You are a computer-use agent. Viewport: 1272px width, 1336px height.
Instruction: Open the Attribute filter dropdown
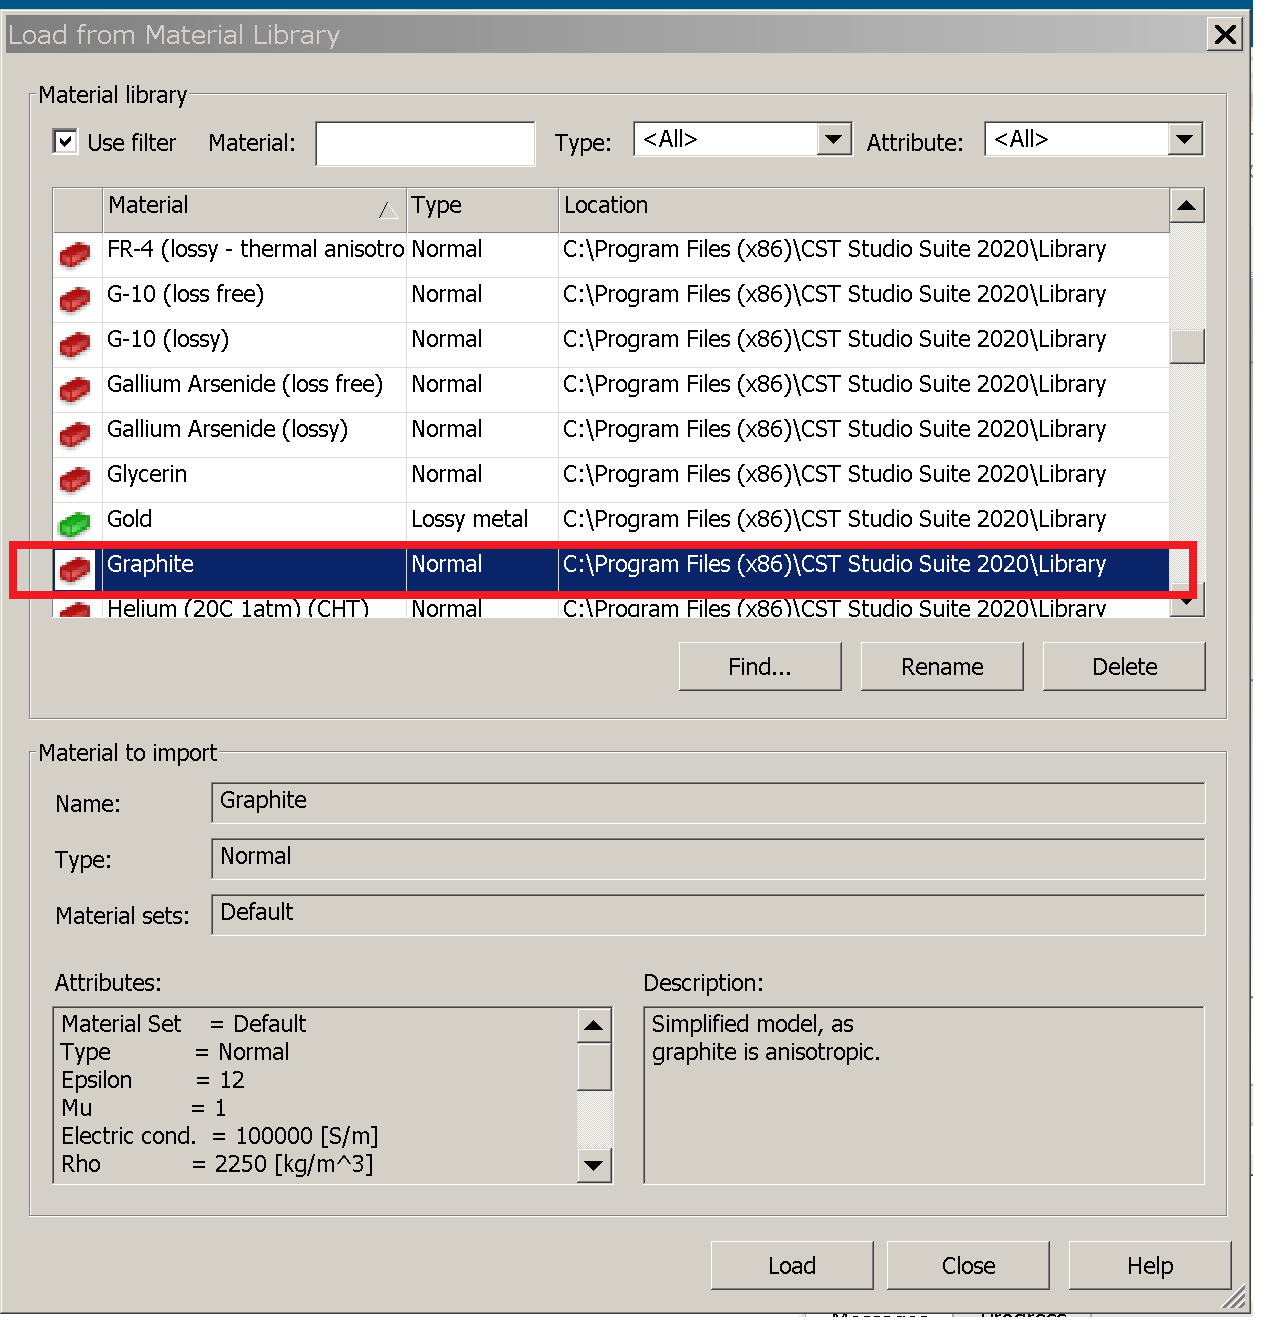coord(1184,139)
